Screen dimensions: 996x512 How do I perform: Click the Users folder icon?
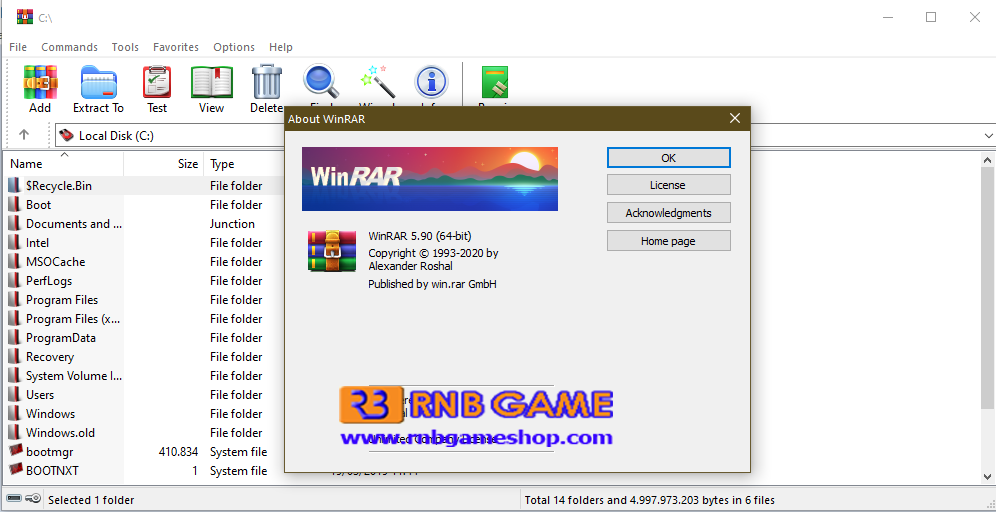15,394
